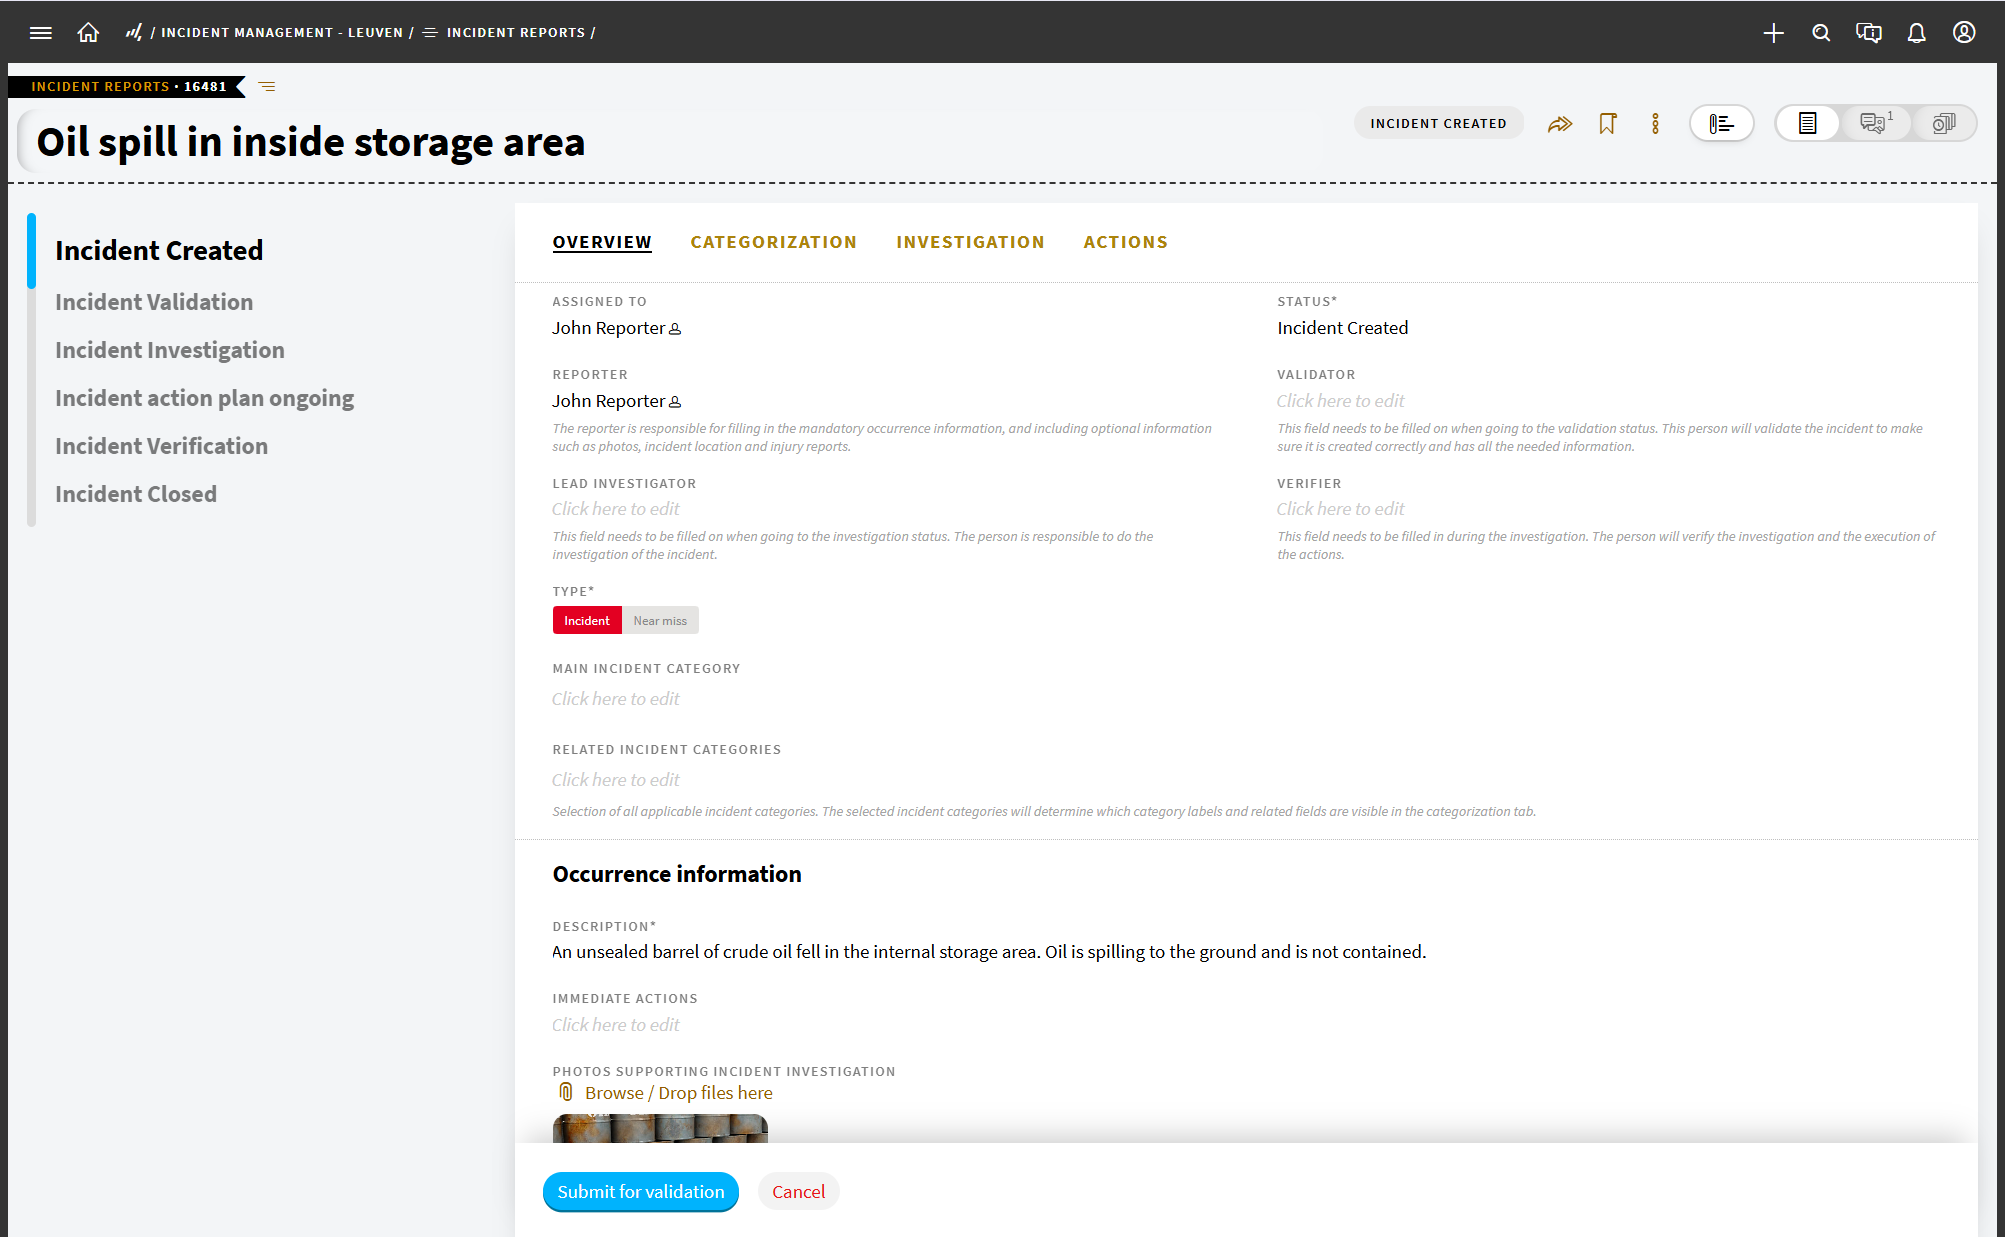
Task: Click the share forward arrow icon
Action: point(1560,124)
